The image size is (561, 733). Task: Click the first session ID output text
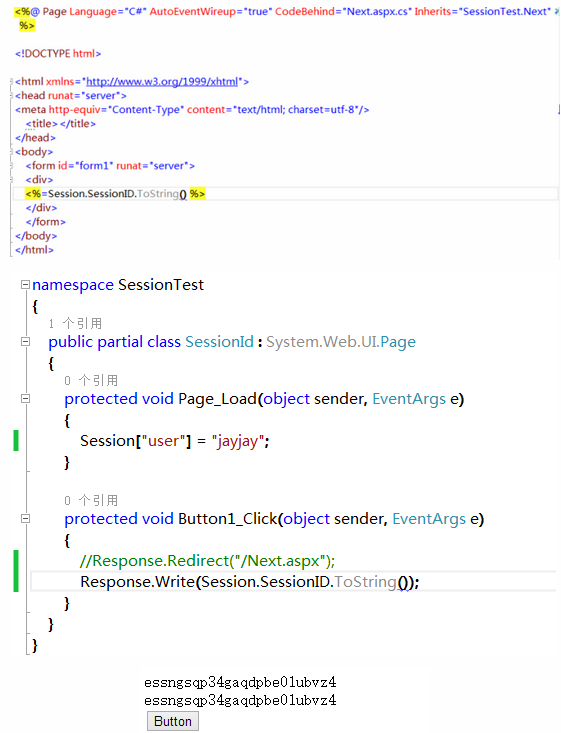pos(240,683)
